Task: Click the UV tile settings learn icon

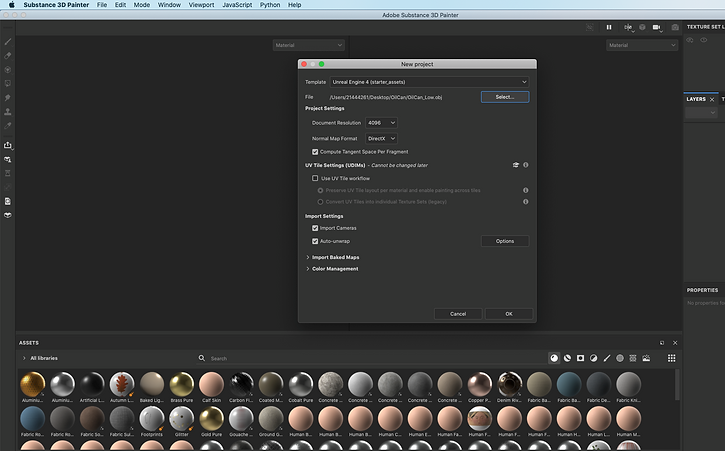Action: click(516, 165)
